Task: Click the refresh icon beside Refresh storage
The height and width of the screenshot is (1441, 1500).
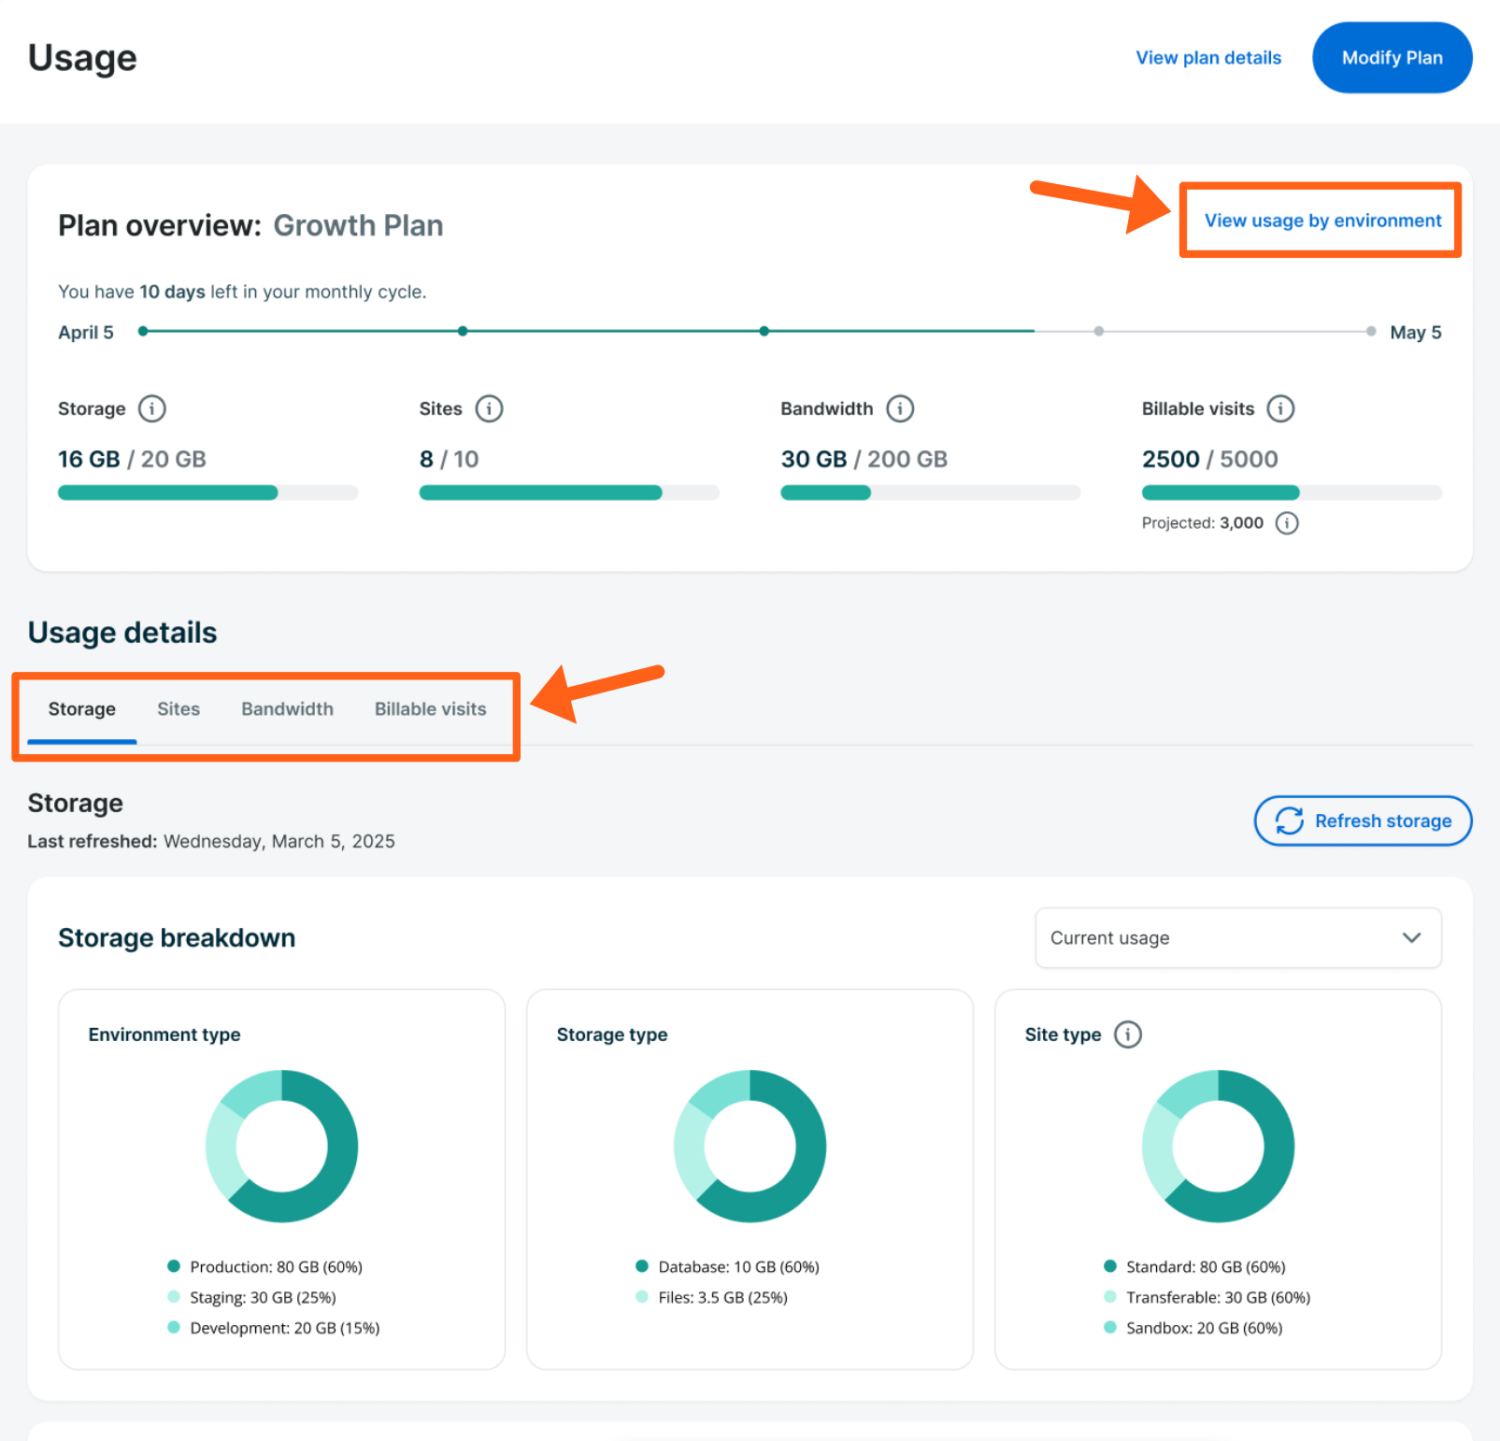Action: [x=1290, y=820]
